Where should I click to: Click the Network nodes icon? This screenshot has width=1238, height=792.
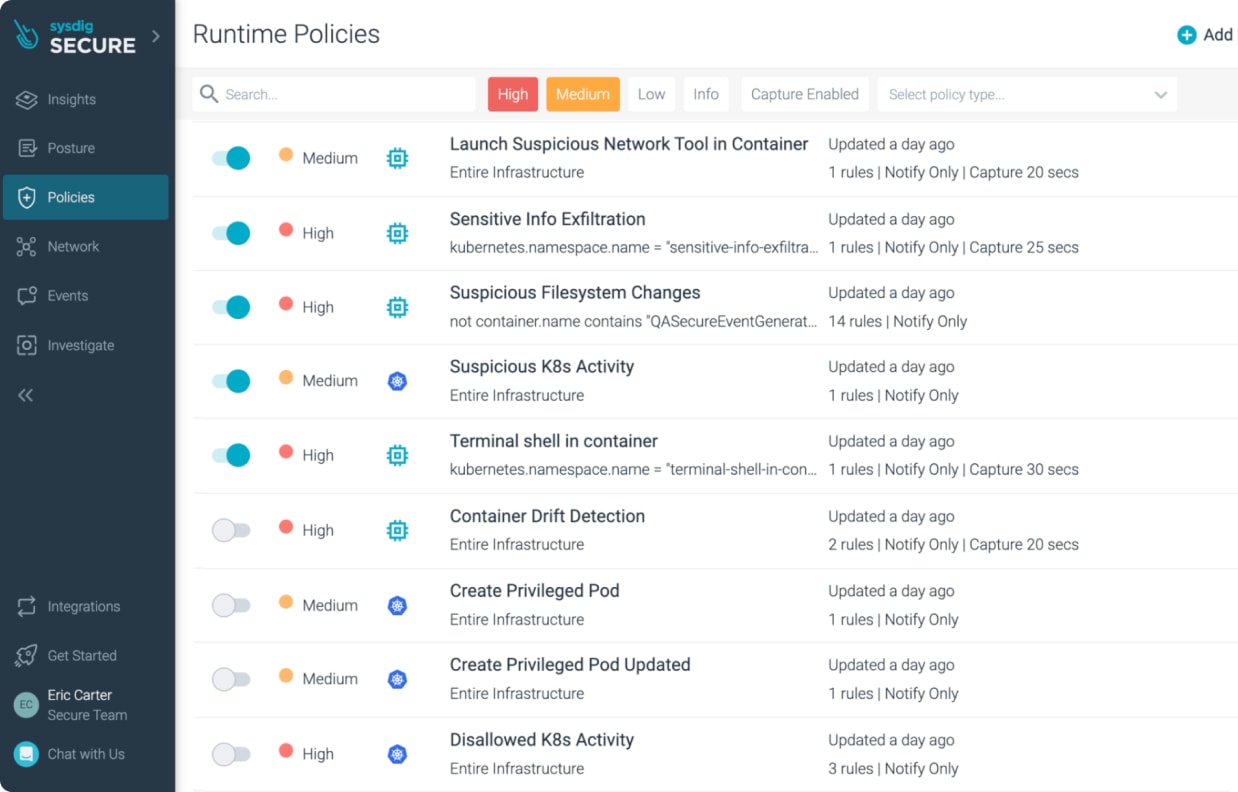coord(27,246)
